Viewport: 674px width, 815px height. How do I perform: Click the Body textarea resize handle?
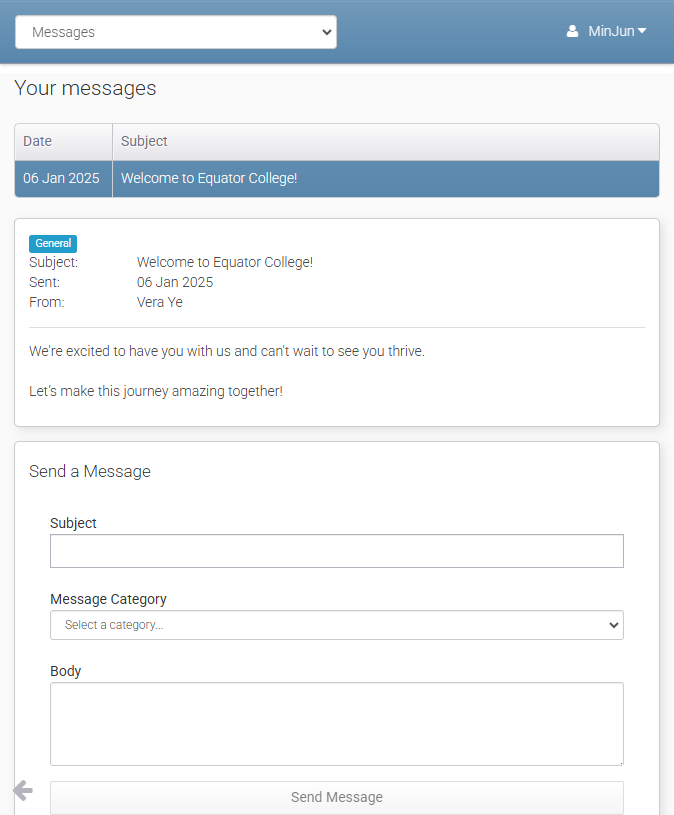(x=618, y=760)
